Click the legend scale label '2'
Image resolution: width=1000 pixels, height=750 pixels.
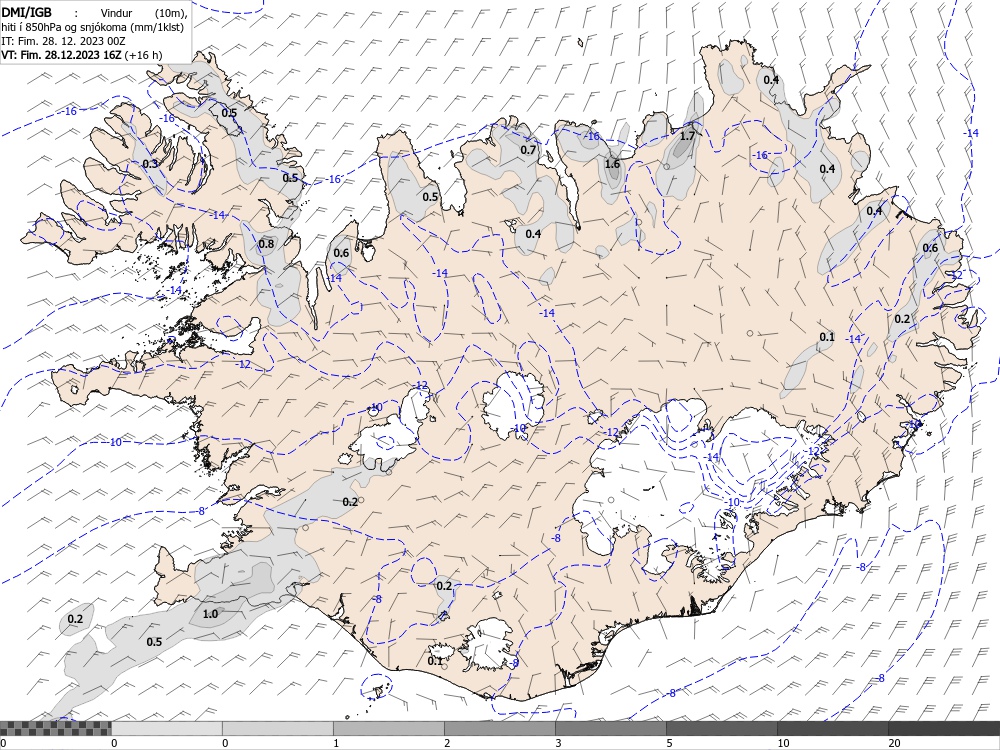(x=447, y=743)
